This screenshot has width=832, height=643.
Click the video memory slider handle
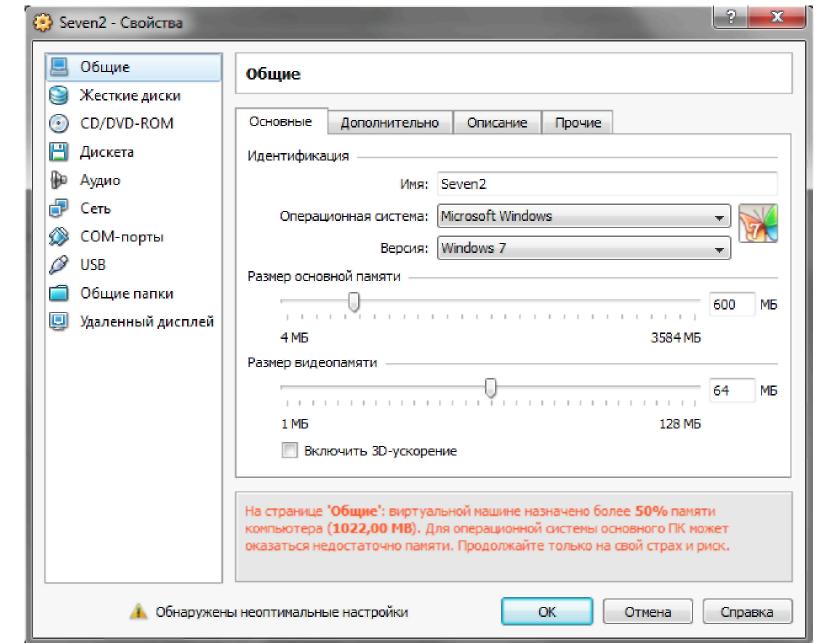[x=491, y=388]
